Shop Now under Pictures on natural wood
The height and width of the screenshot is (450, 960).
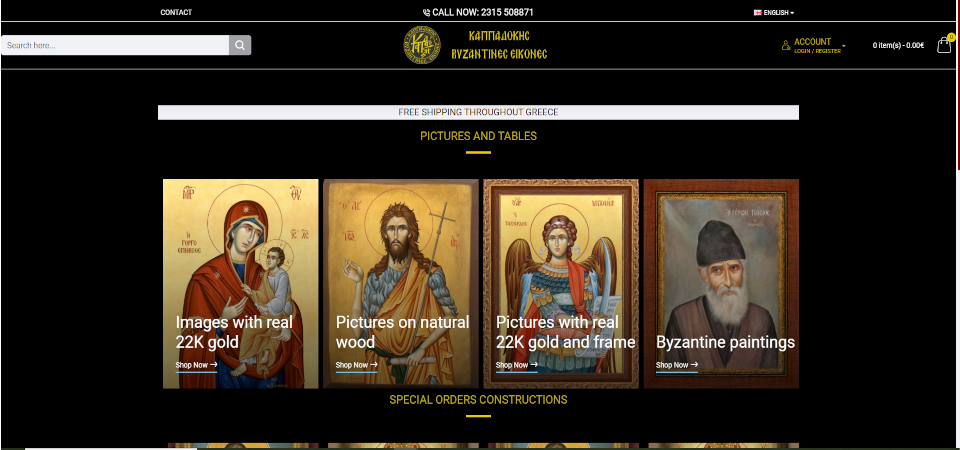click(356, 366)
